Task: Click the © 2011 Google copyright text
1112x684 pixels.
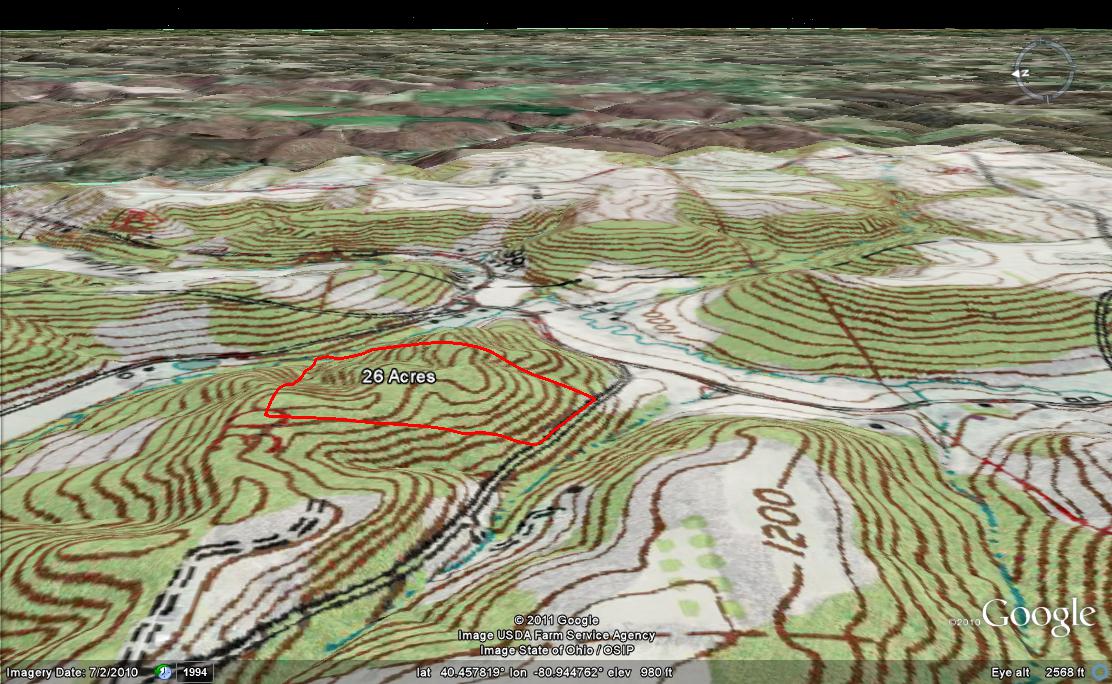Action: click(x=556, y=620)
